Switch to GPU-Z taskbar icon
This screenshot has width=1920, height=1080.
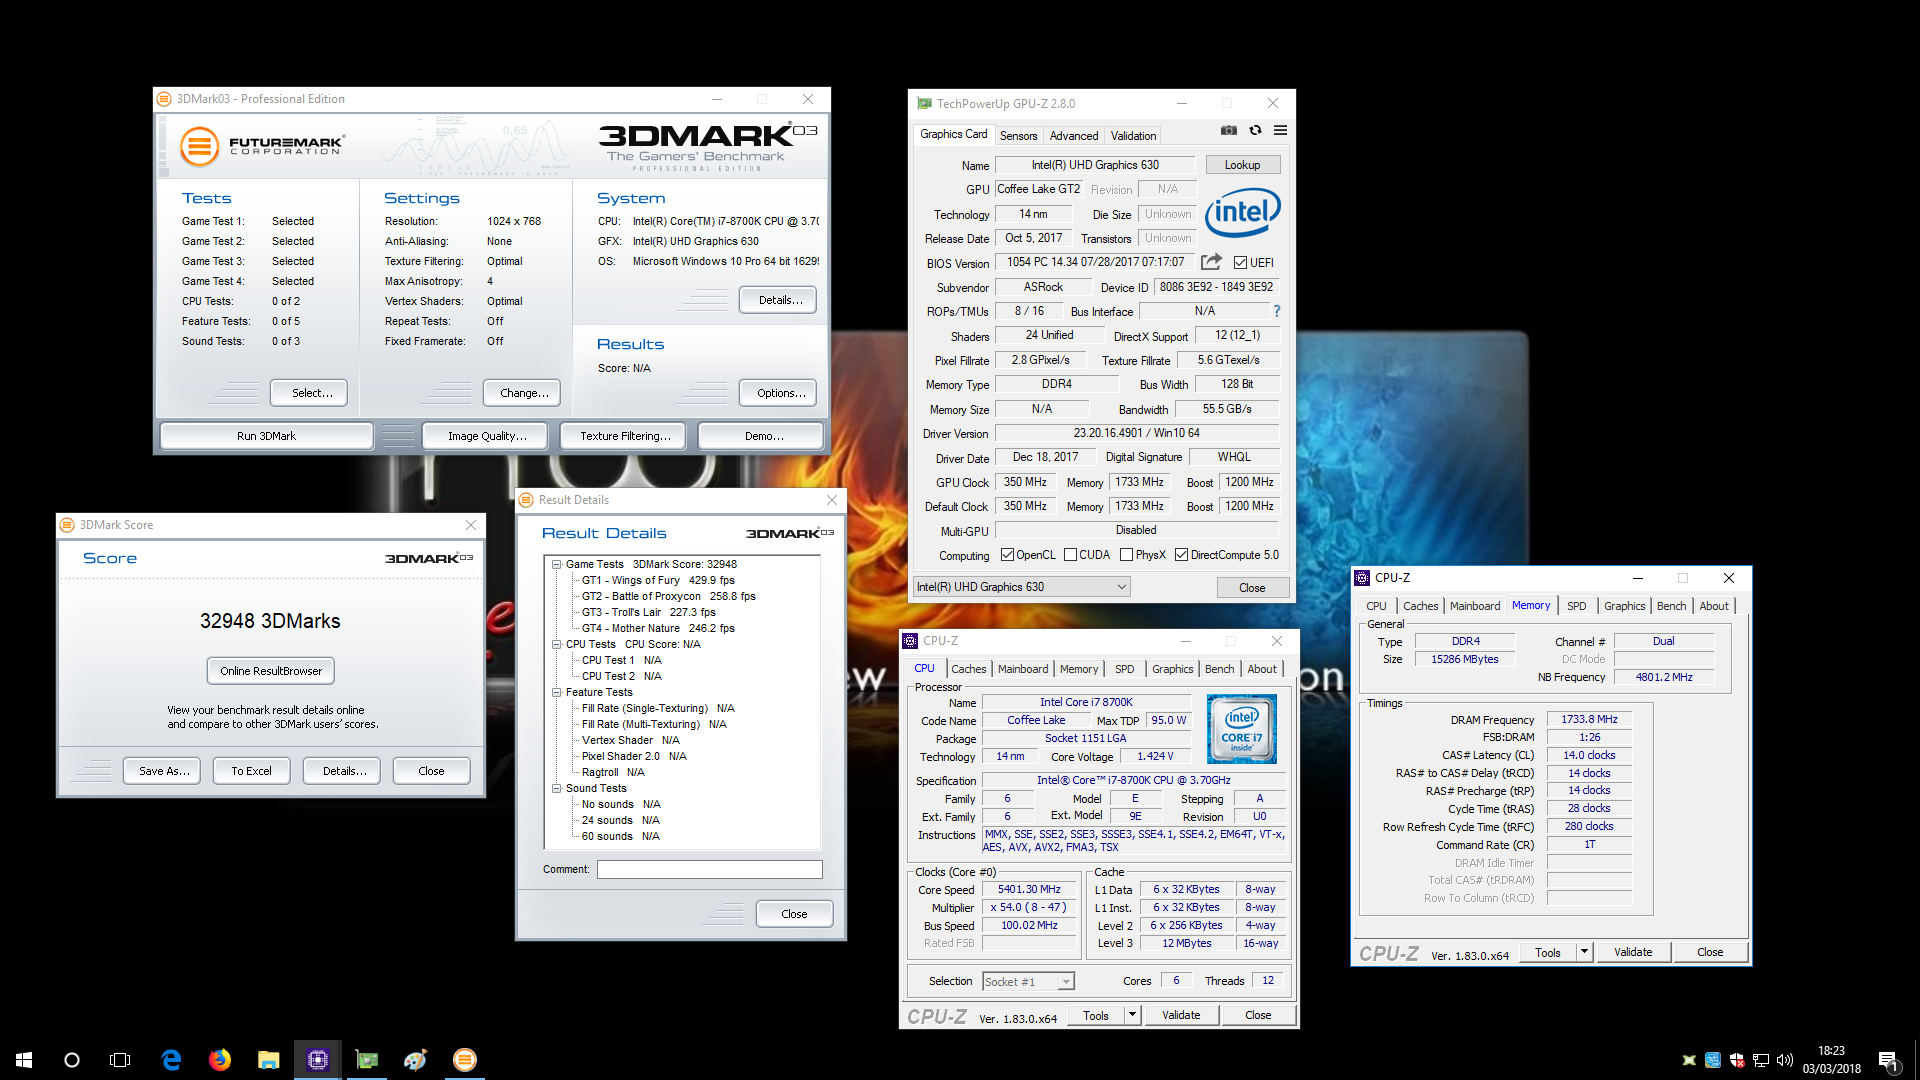pyautogui.click(x=367, y=1060)
